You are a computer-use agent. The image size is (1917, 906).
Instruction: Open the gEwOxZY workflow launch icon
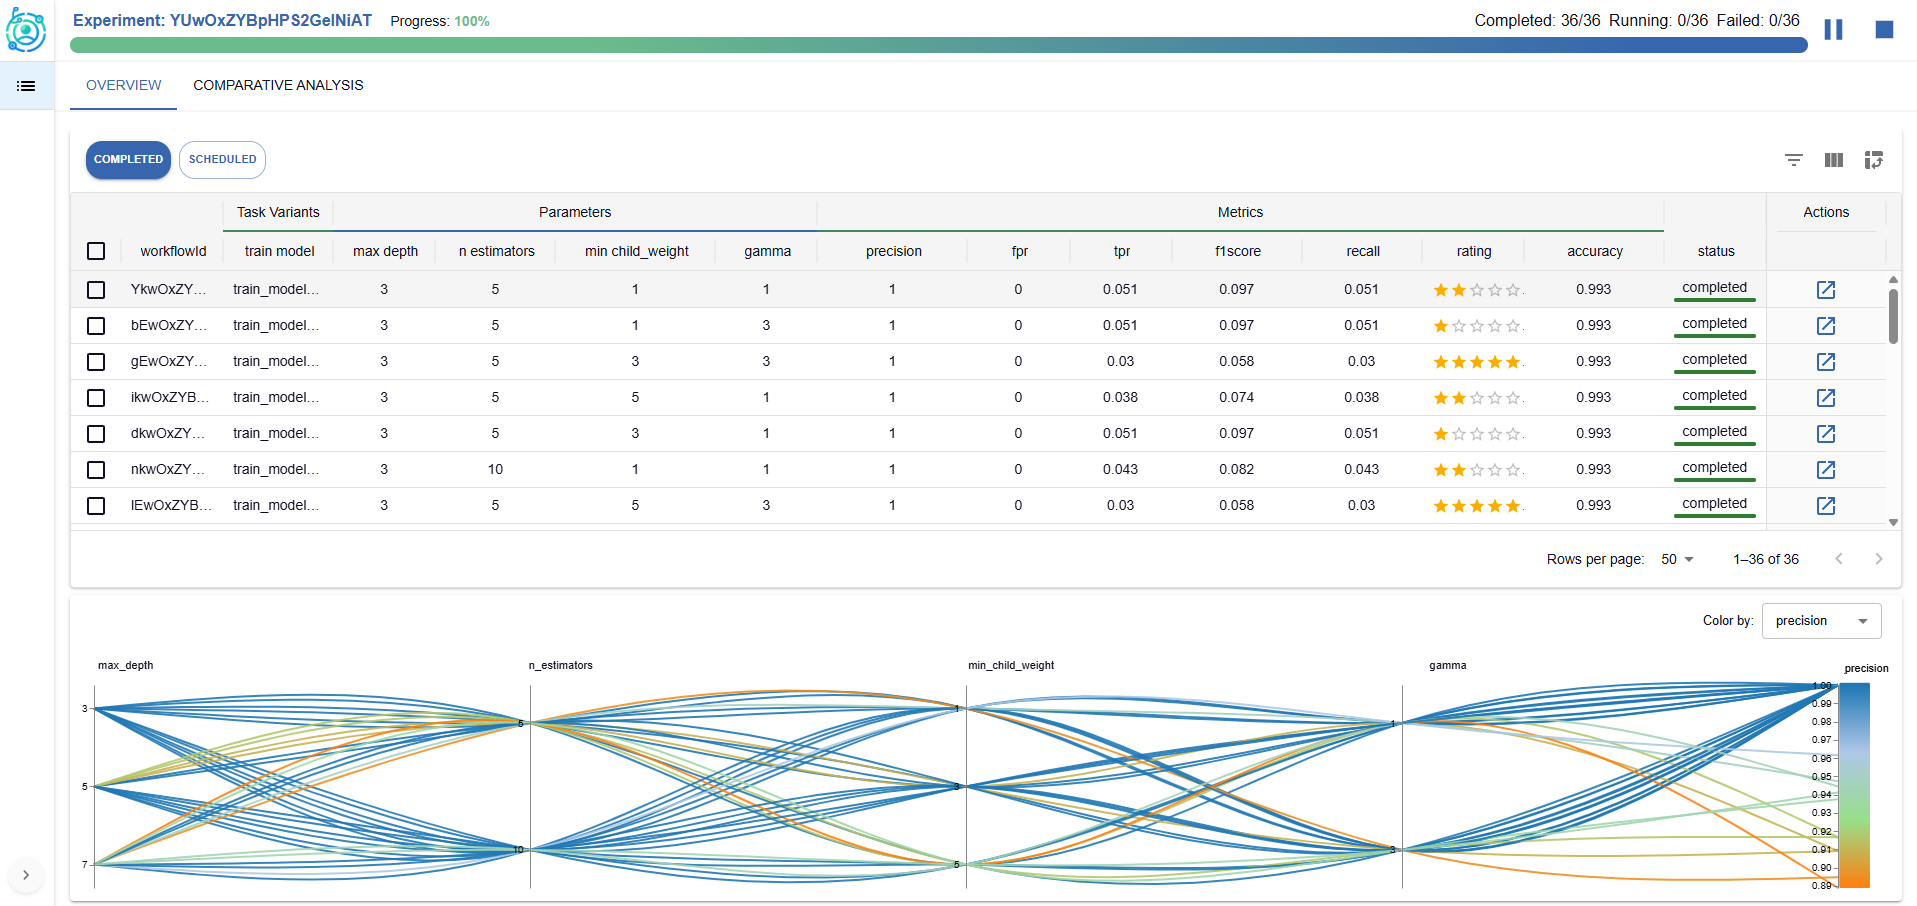coord(1825,362)
